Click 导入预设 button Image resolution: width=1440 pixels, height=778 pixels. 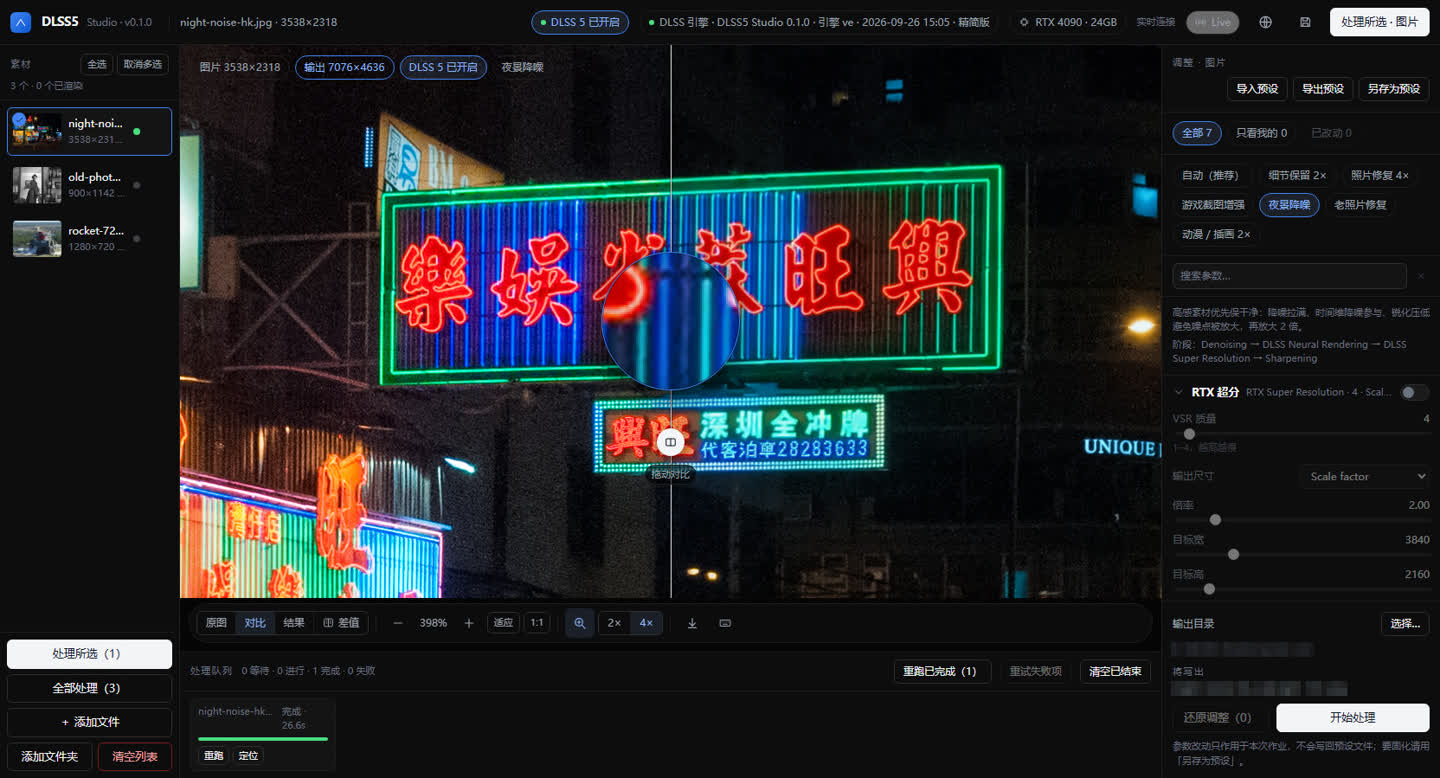point(1257,89)
